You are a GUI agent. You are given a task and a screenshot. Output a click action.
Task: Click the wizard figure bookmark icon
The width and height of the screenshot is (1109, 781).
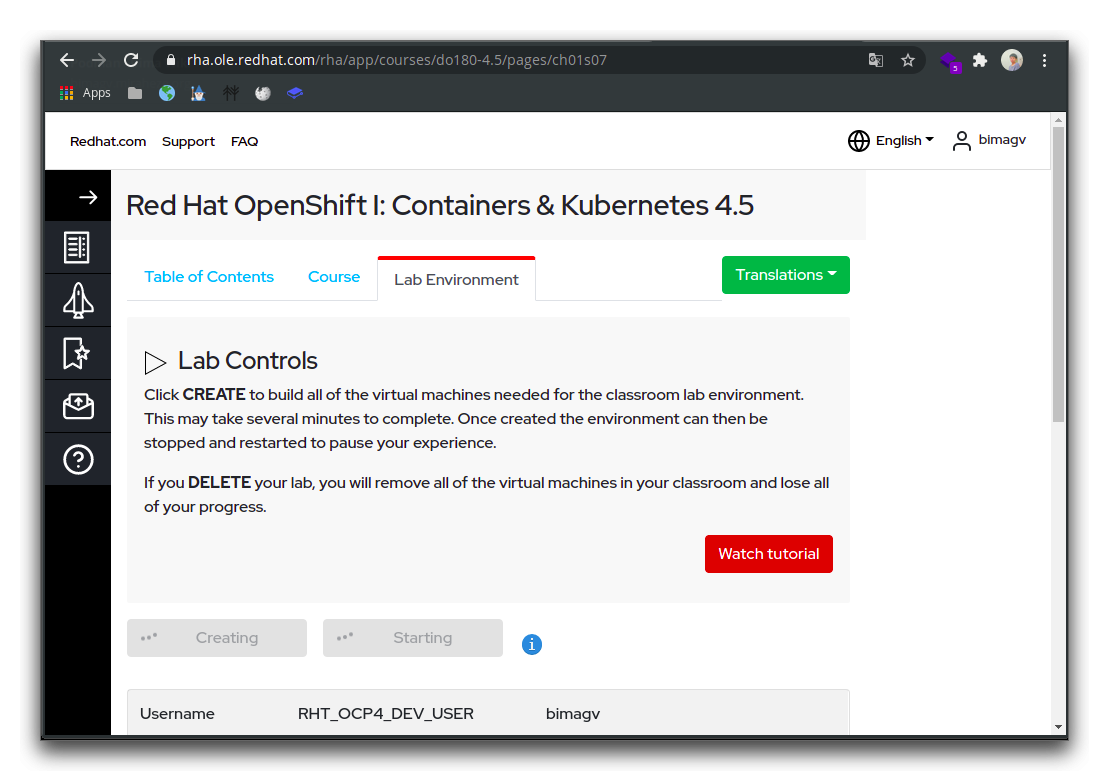tap(198, 93)
